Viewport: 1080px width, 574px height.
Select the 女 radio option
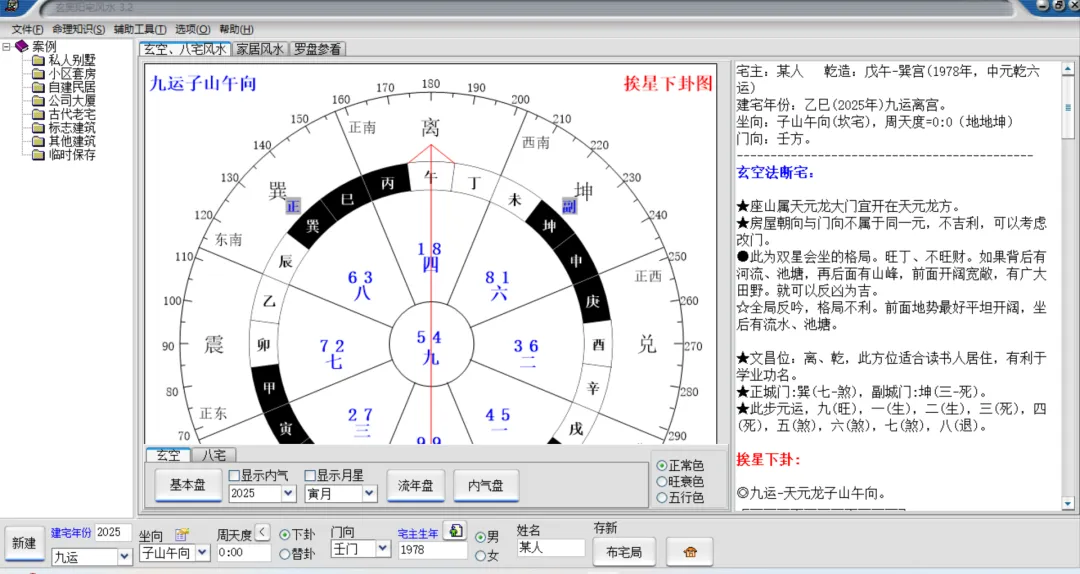tap(480, 555)
